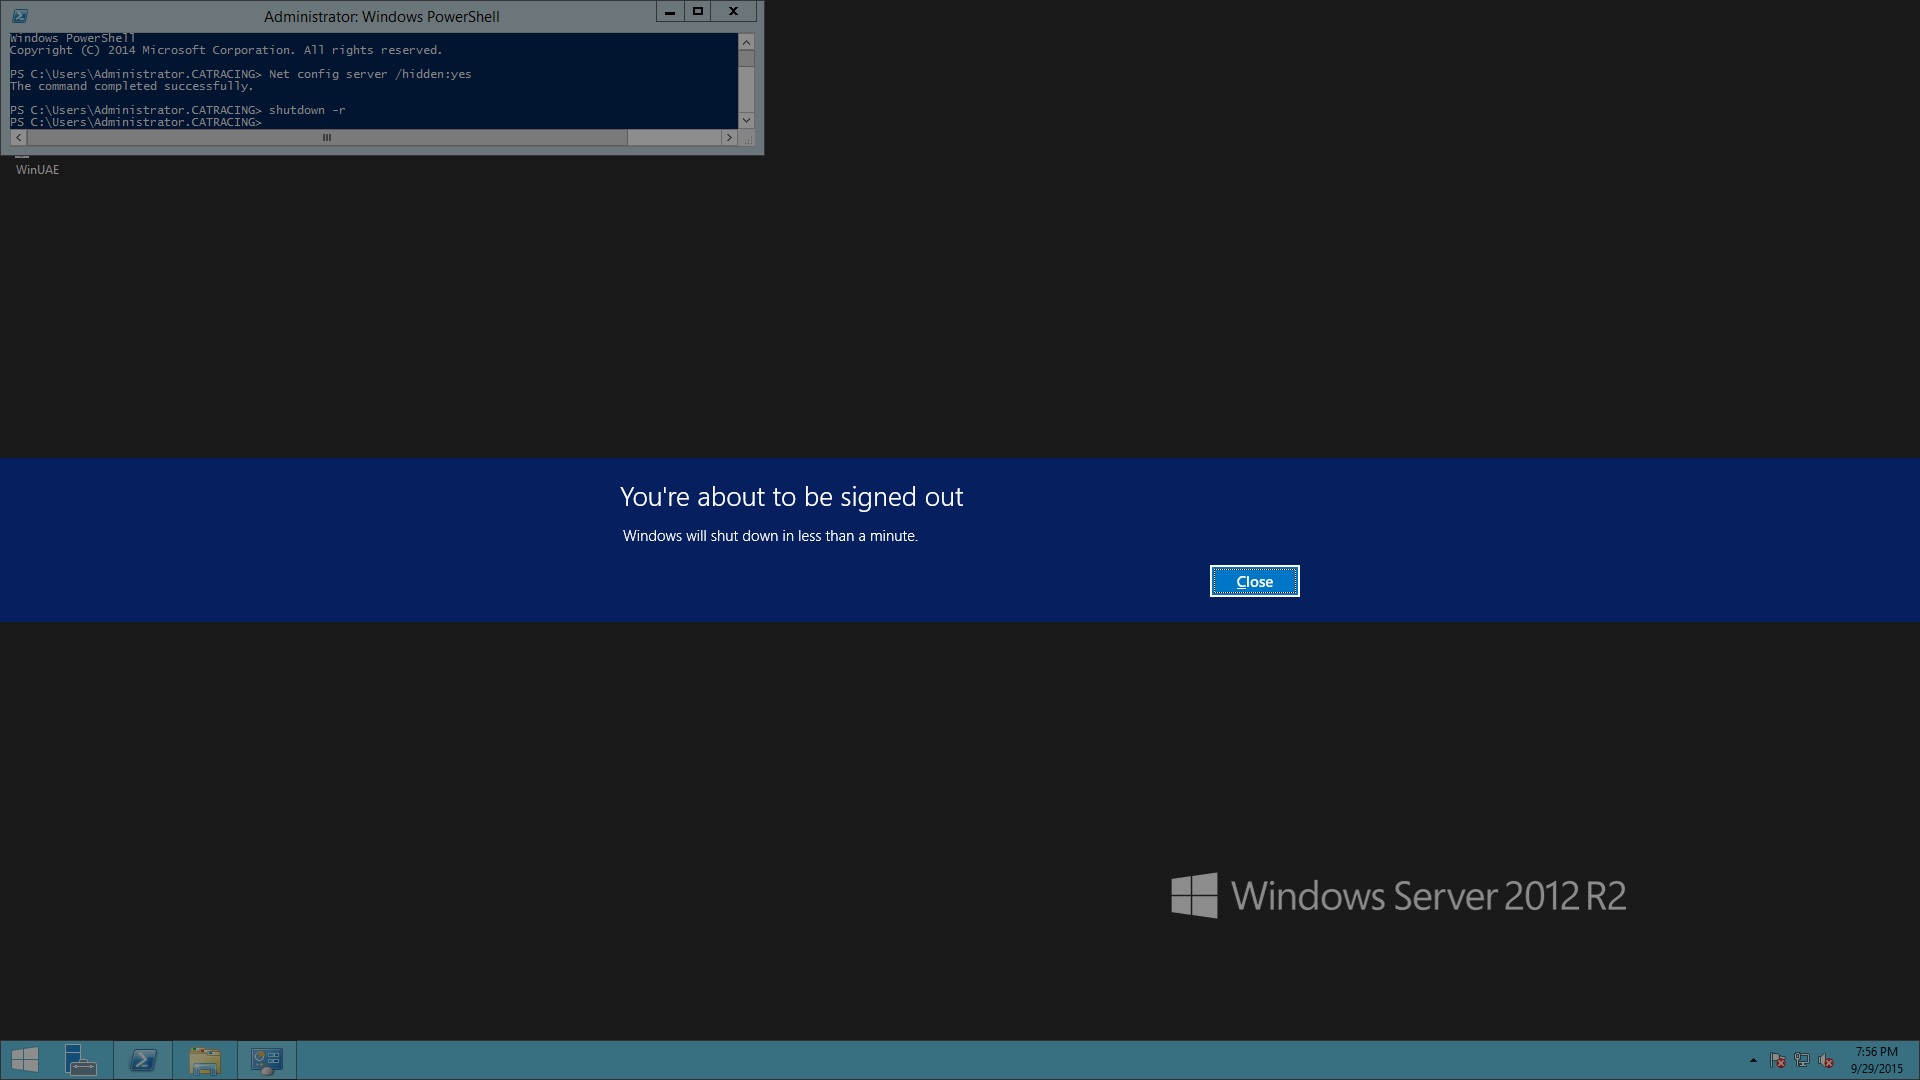Image resolution: width=1920 pixels, height=1080 pixels.
Task: Show hidden system tray icons arrow
Action: (1753, 1060)
